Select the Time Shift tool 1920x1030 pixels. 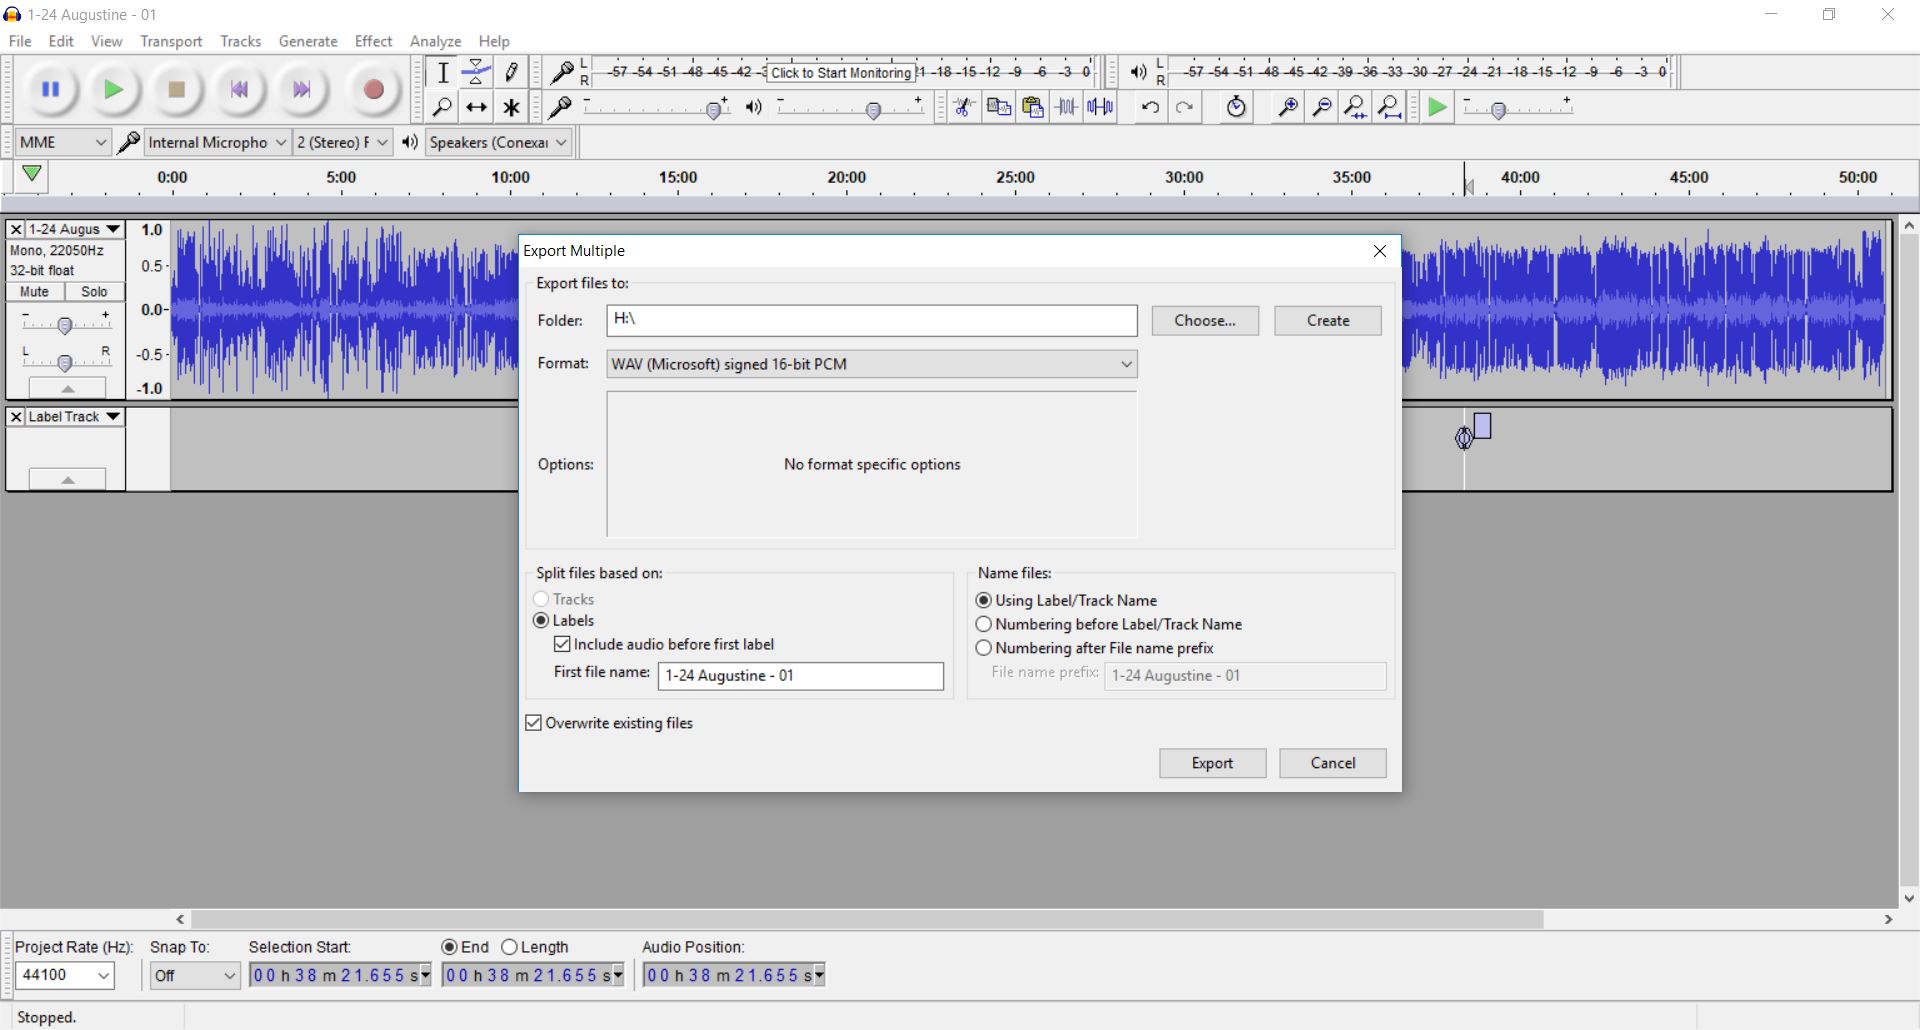[x=477, y=107]
